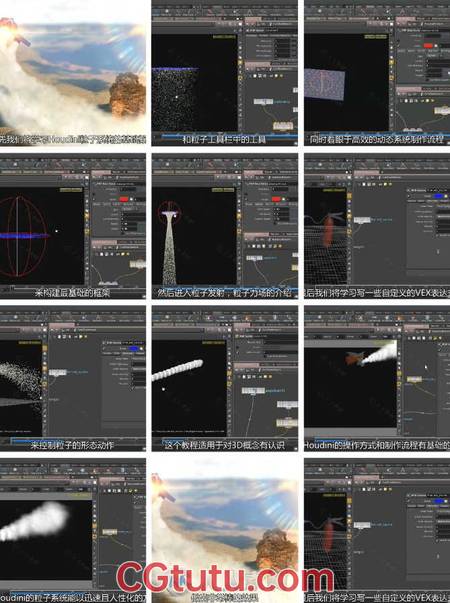Open the white smoke puff render thumbnail
Screen dimensions: 450x603
tap(73, 530)
